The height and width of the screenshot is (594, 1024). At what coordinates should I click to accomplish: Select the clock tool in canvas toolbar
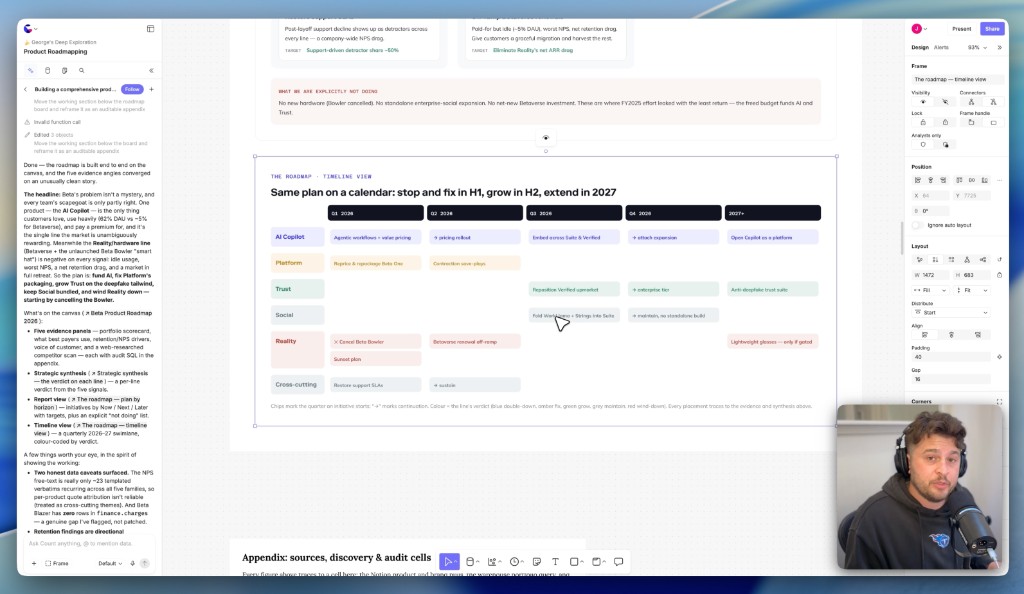pos(515,561)
